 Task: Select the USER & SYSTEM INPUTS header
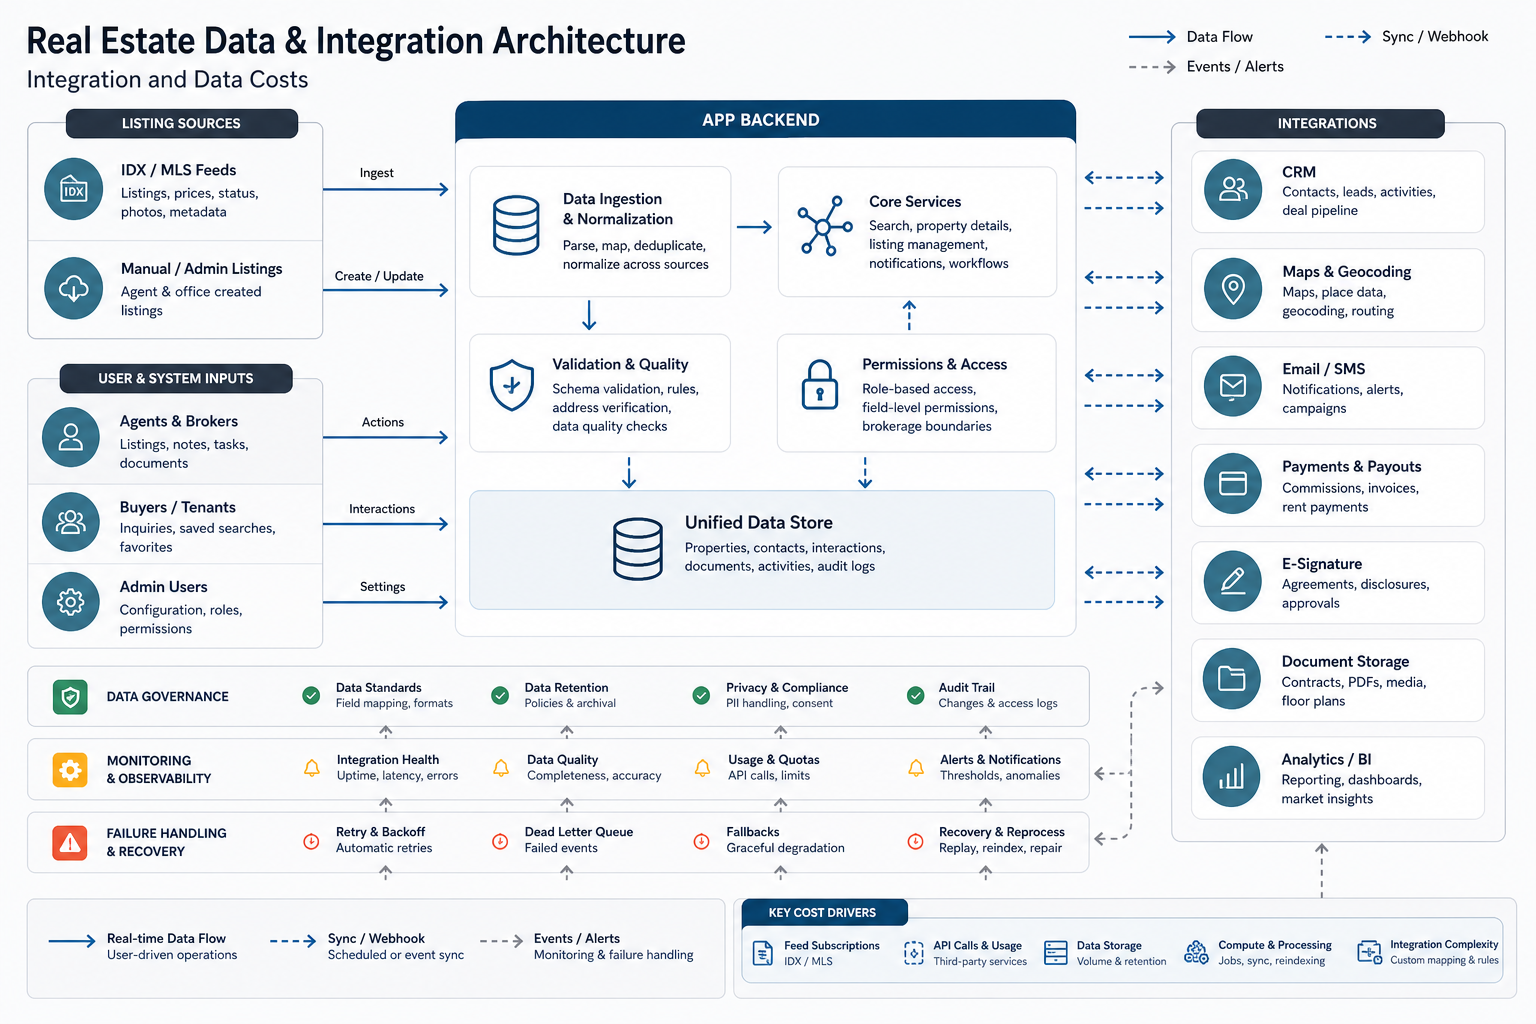coord(176,378)
